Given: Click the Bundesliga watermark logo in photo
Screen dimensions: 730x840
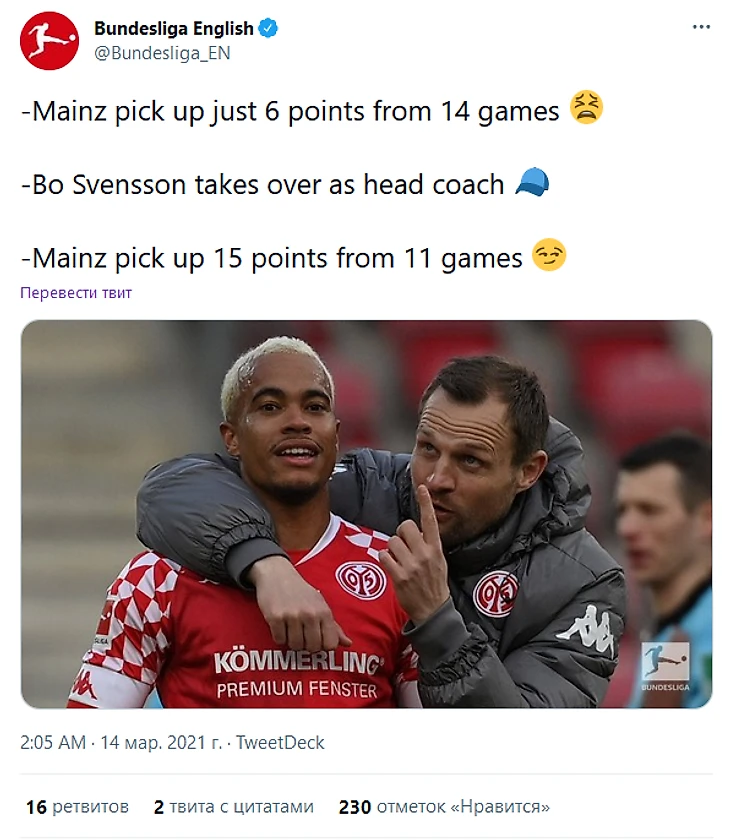Looking at the screenshot, I should [665, 666].
